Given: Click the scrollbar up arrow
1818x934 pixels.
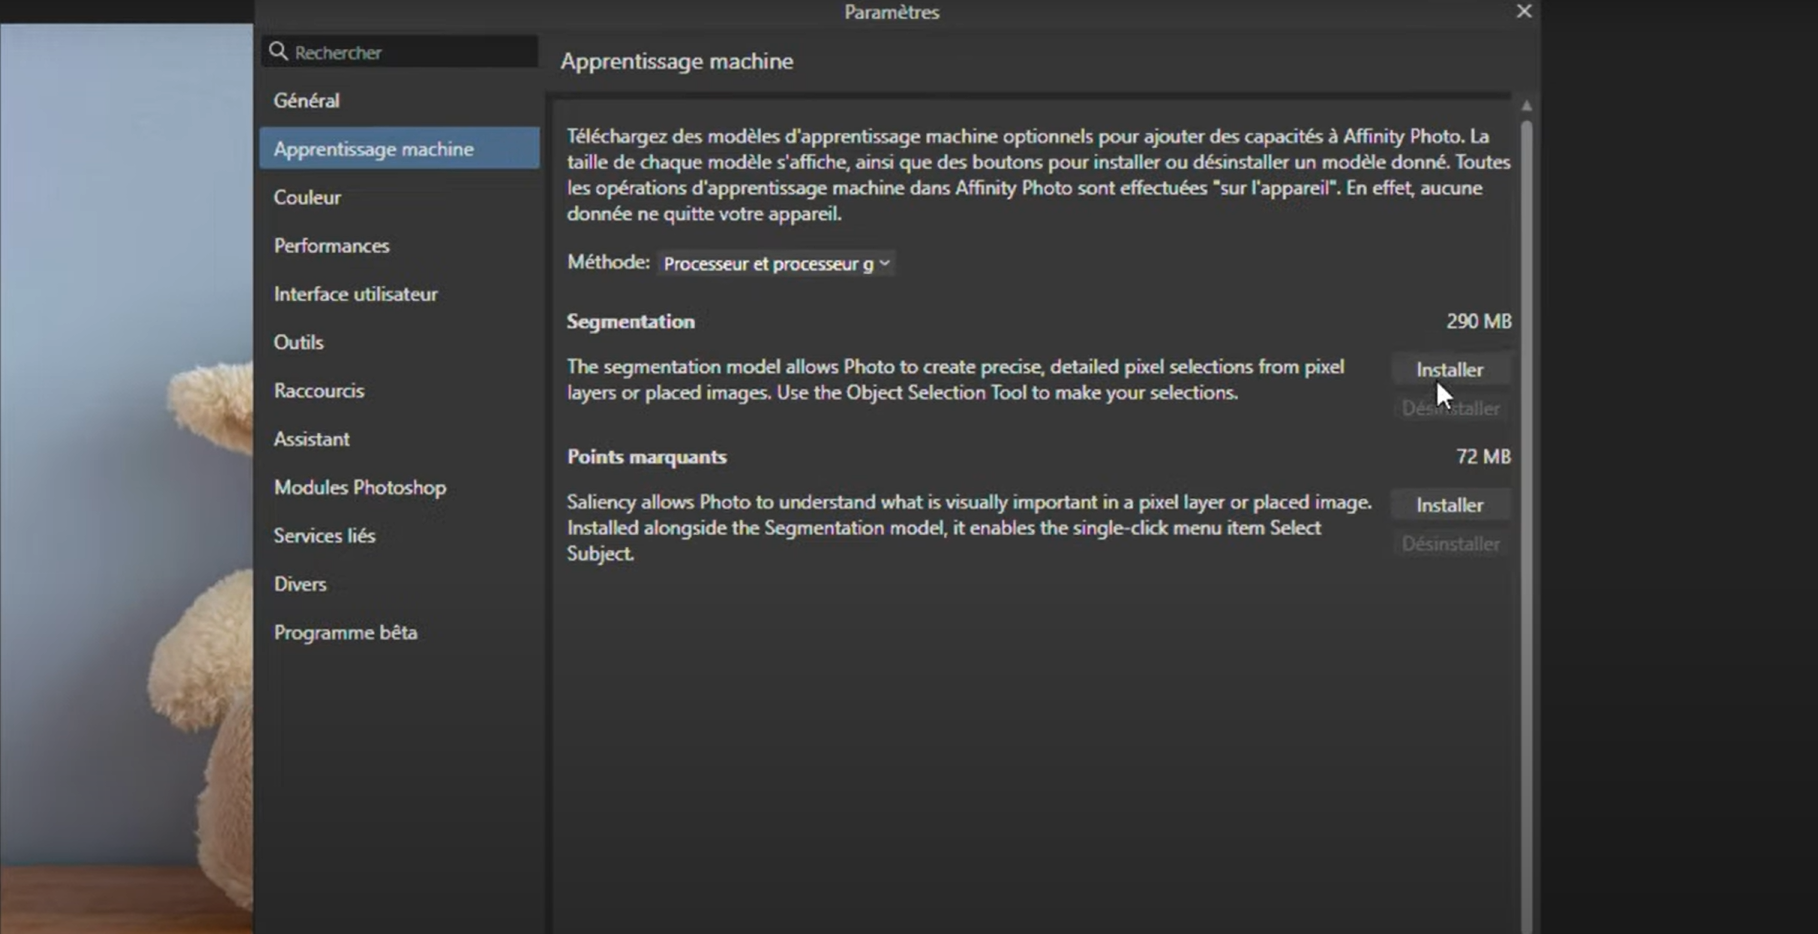Looking at the screenshot, I should (x=1526, y=105).
